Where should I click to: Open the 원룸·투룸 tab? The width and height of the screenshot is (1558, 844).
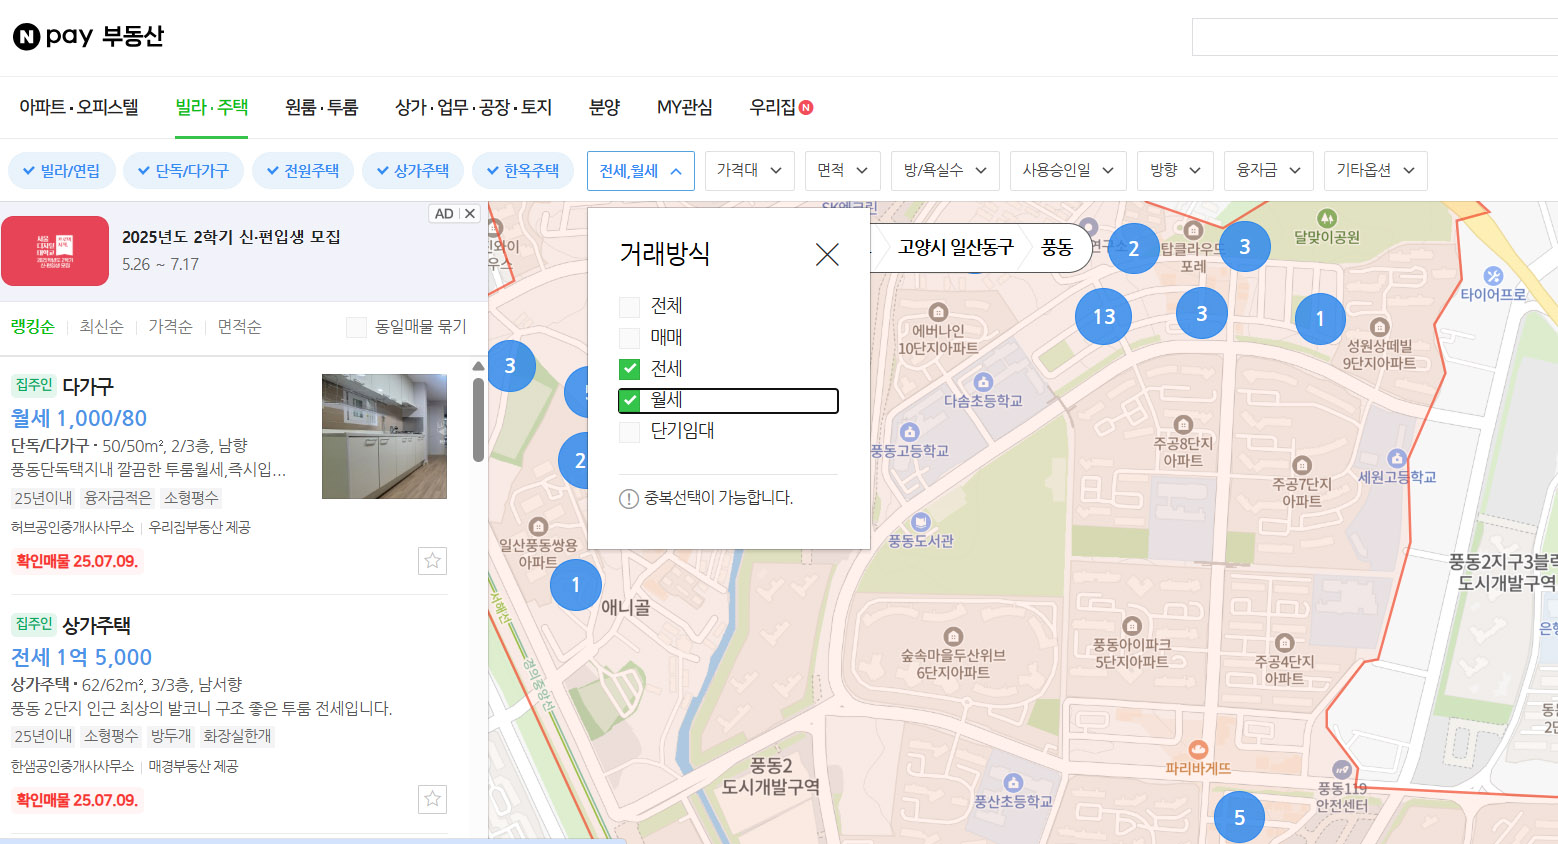[321, 107]
